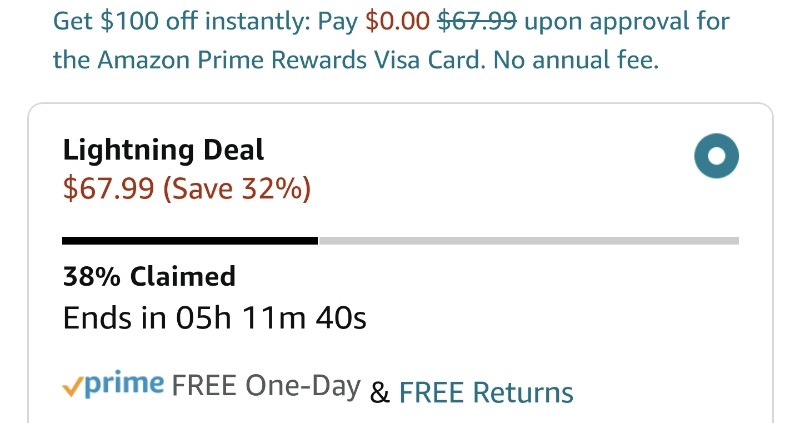Image resolution: width=800 pixels, height=423 pixels.
Task: Click the $0.00 promotional price
Action: coord(397,21)
